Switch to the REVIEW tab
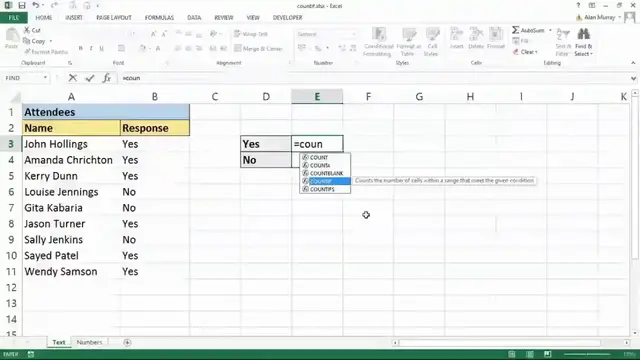The width and height of the screenshot is (640, 360). [x=224, y=18]
